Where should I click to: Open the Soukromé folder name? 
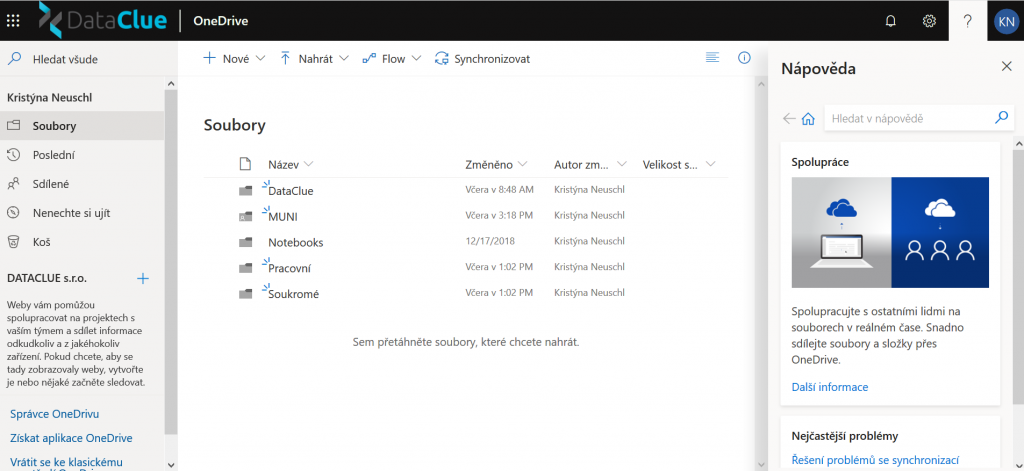point(293,295)
